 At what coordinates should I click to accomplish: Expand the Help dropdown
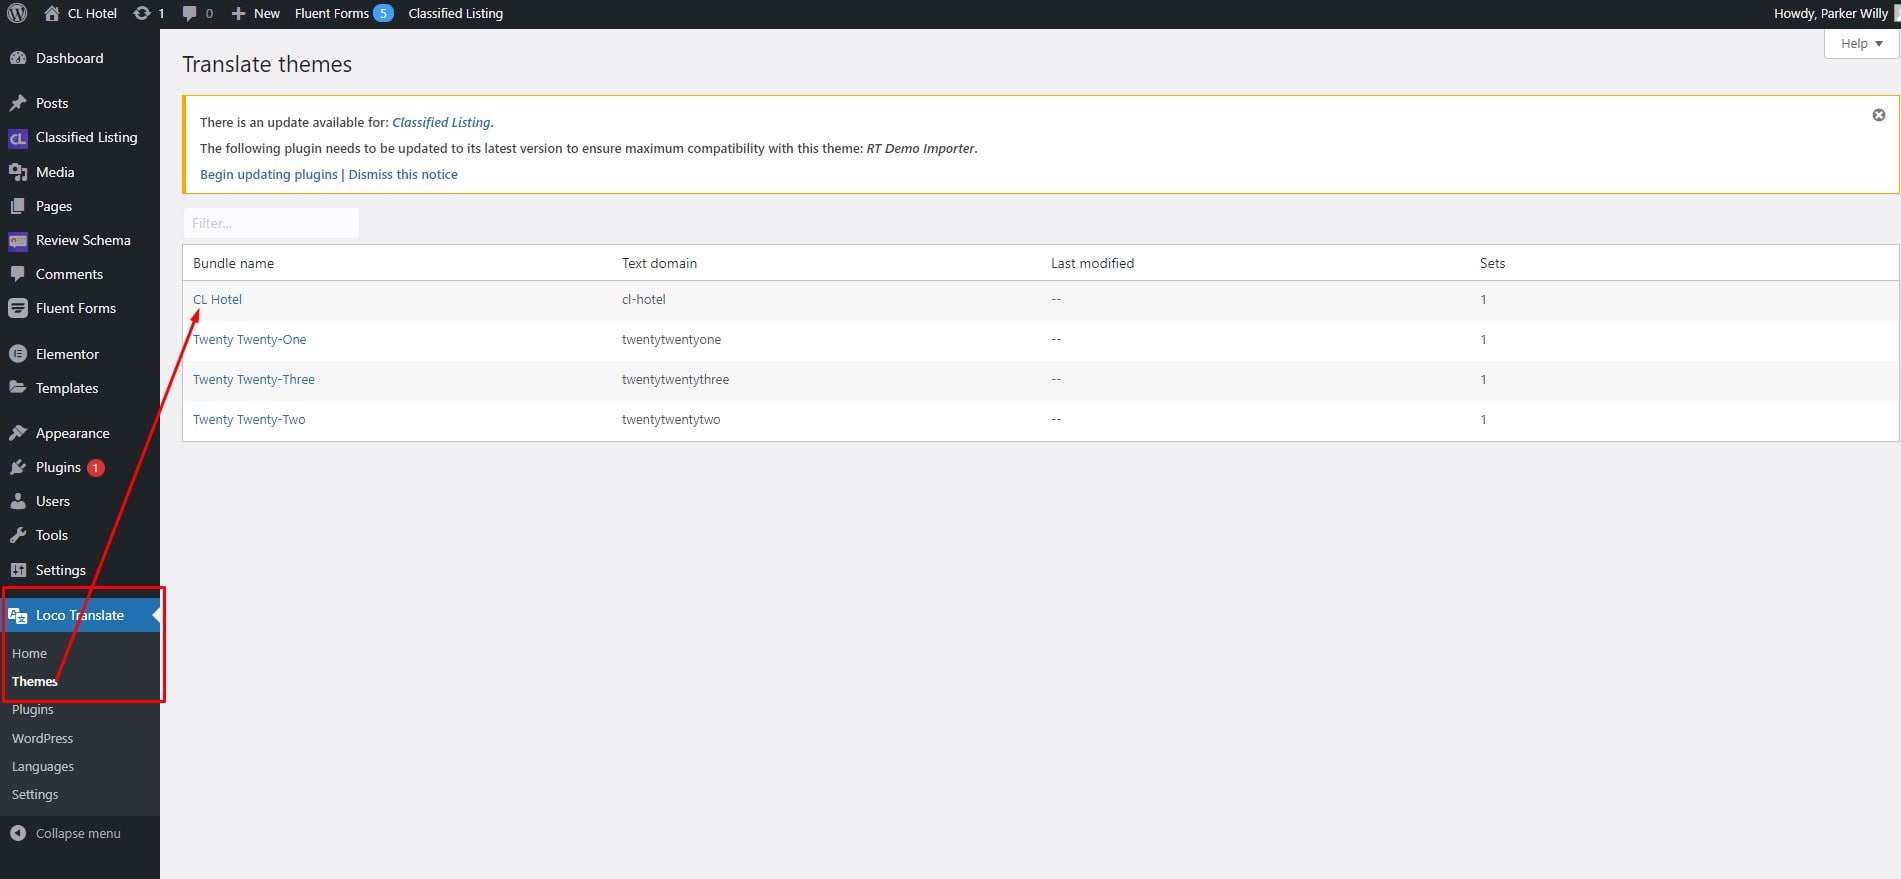click(x=1861, y=44)
